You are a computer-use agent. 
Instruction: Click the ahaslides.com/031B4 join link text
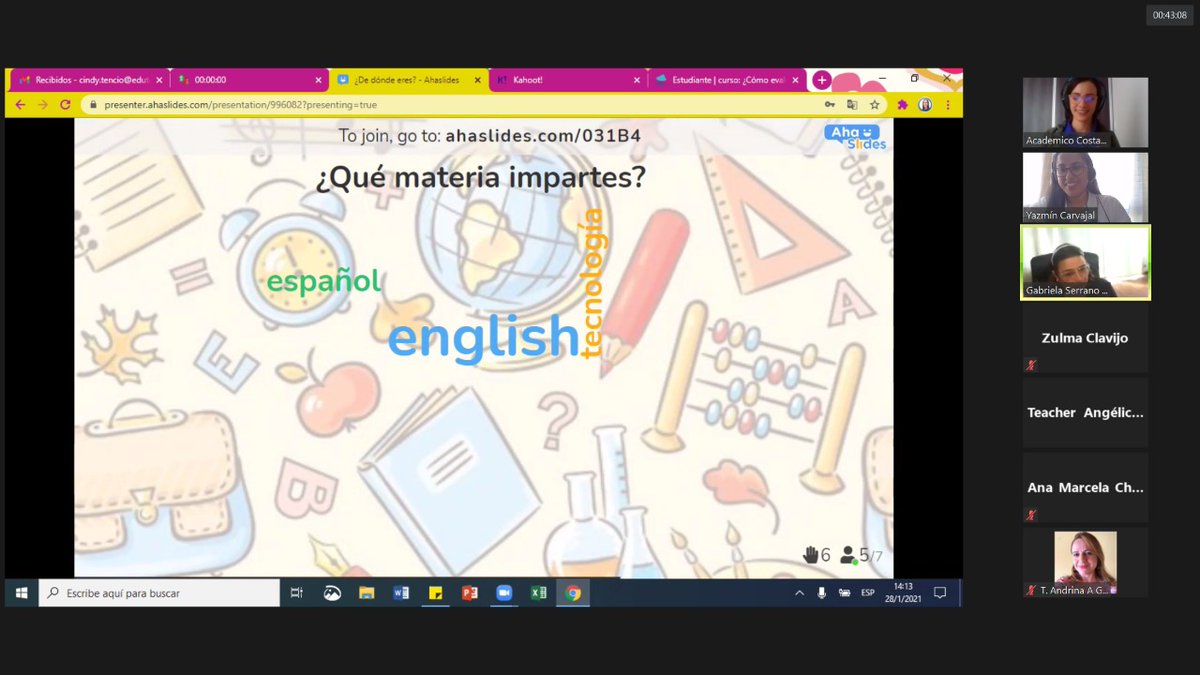point(543,135)
